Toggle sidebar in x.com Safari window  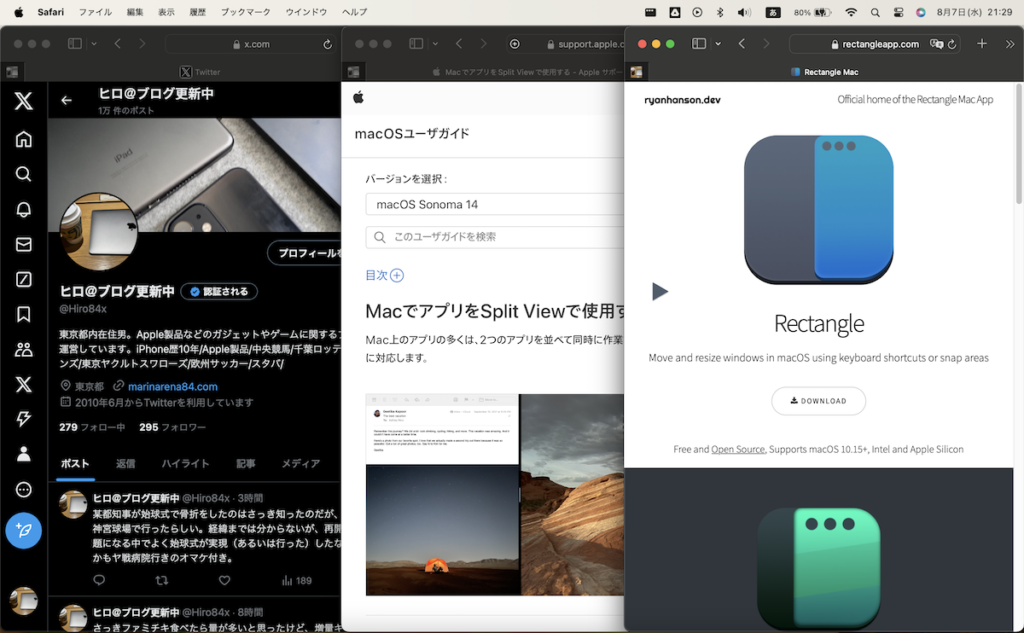click(x=74, y=44)
